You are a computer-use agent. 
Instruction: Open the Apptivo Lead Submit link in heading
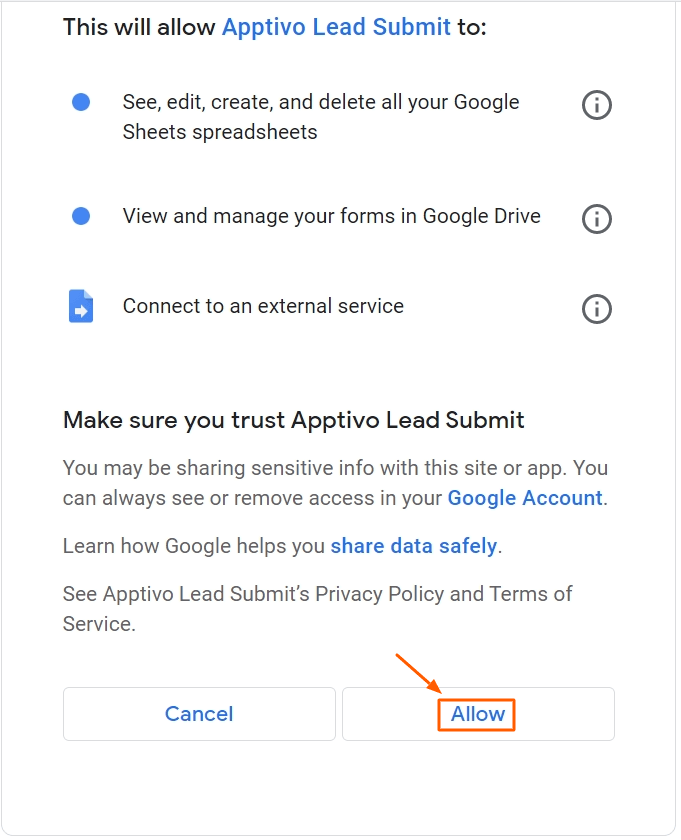(x=336, y=27)
